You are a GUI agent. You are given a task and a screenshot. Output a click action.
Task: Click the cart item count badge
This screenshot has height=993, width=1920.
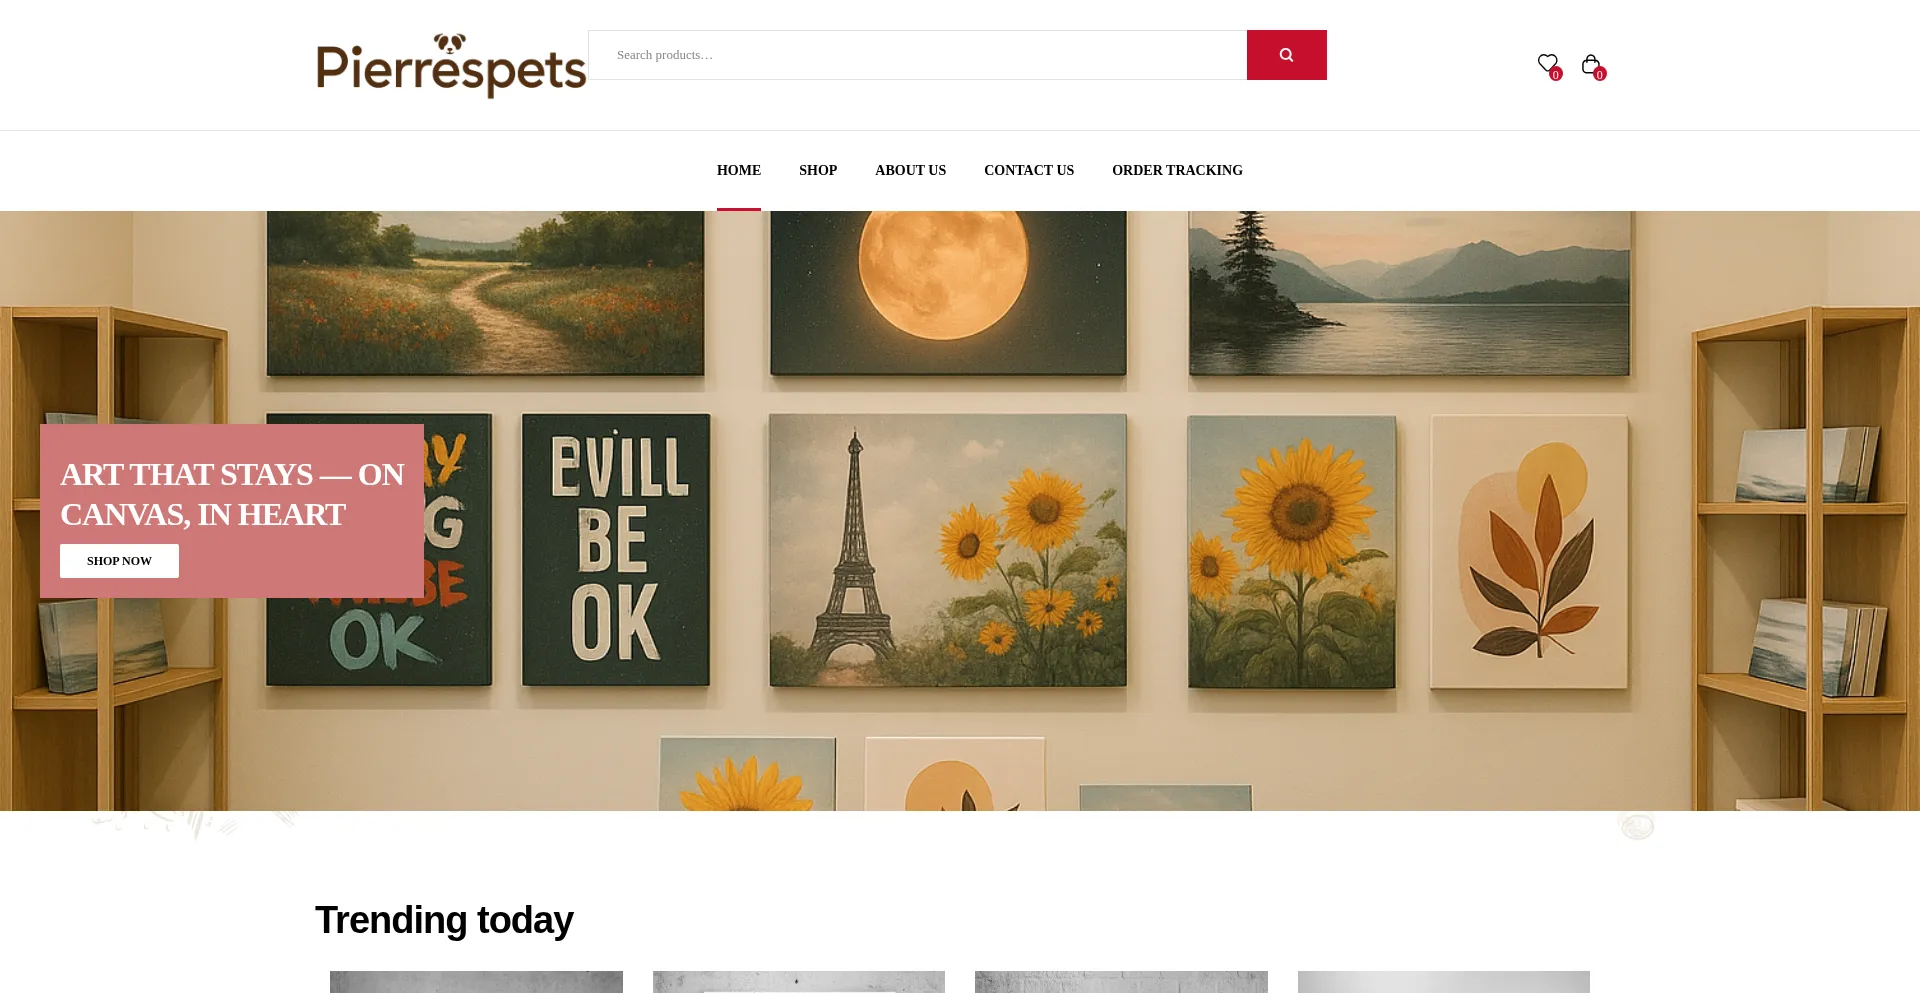[1600, 75]
